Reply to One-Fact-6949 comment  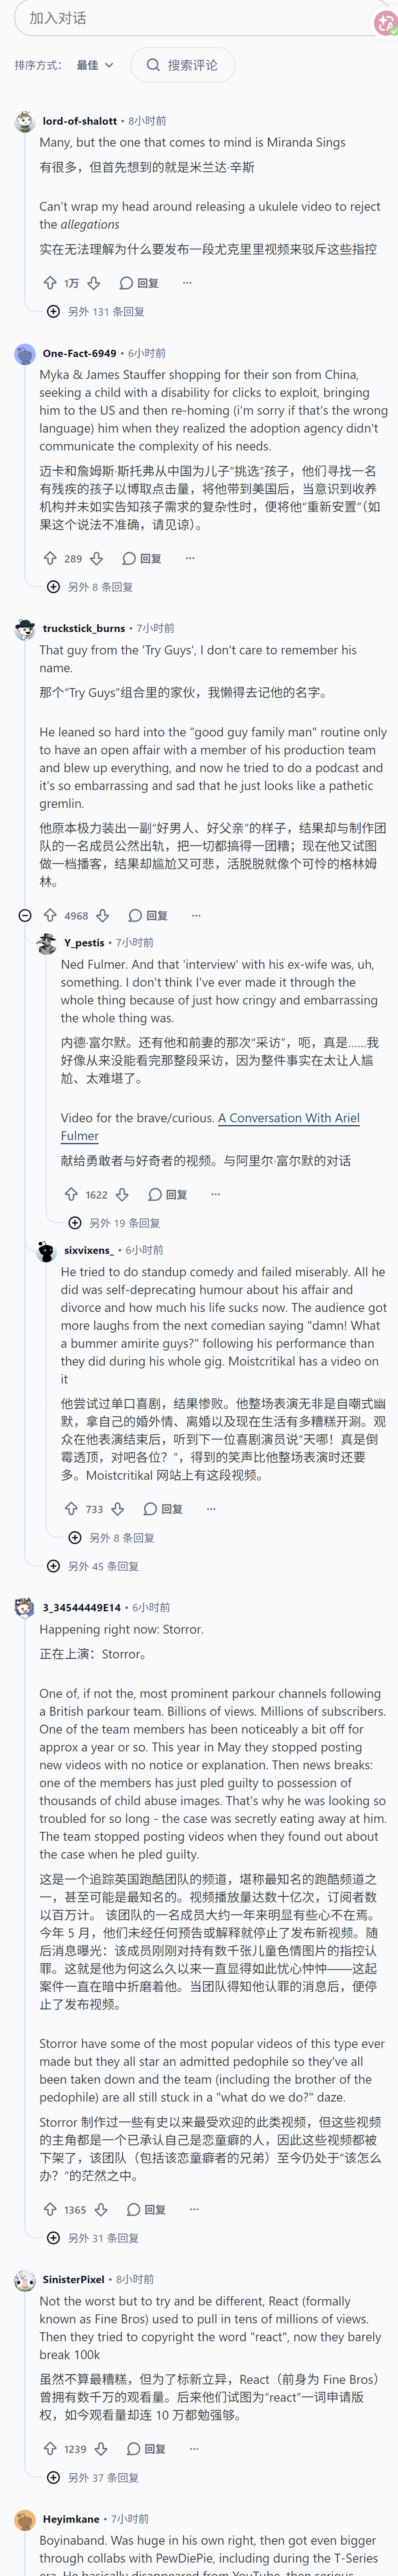pos(142,558)
